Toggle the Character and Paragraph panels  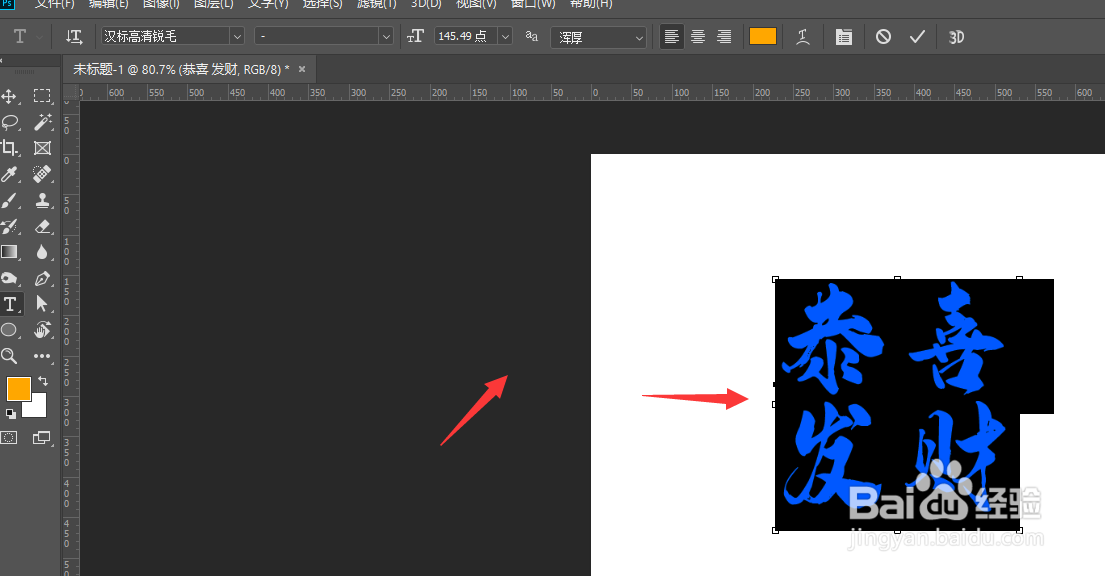click(x=844, y=37)
